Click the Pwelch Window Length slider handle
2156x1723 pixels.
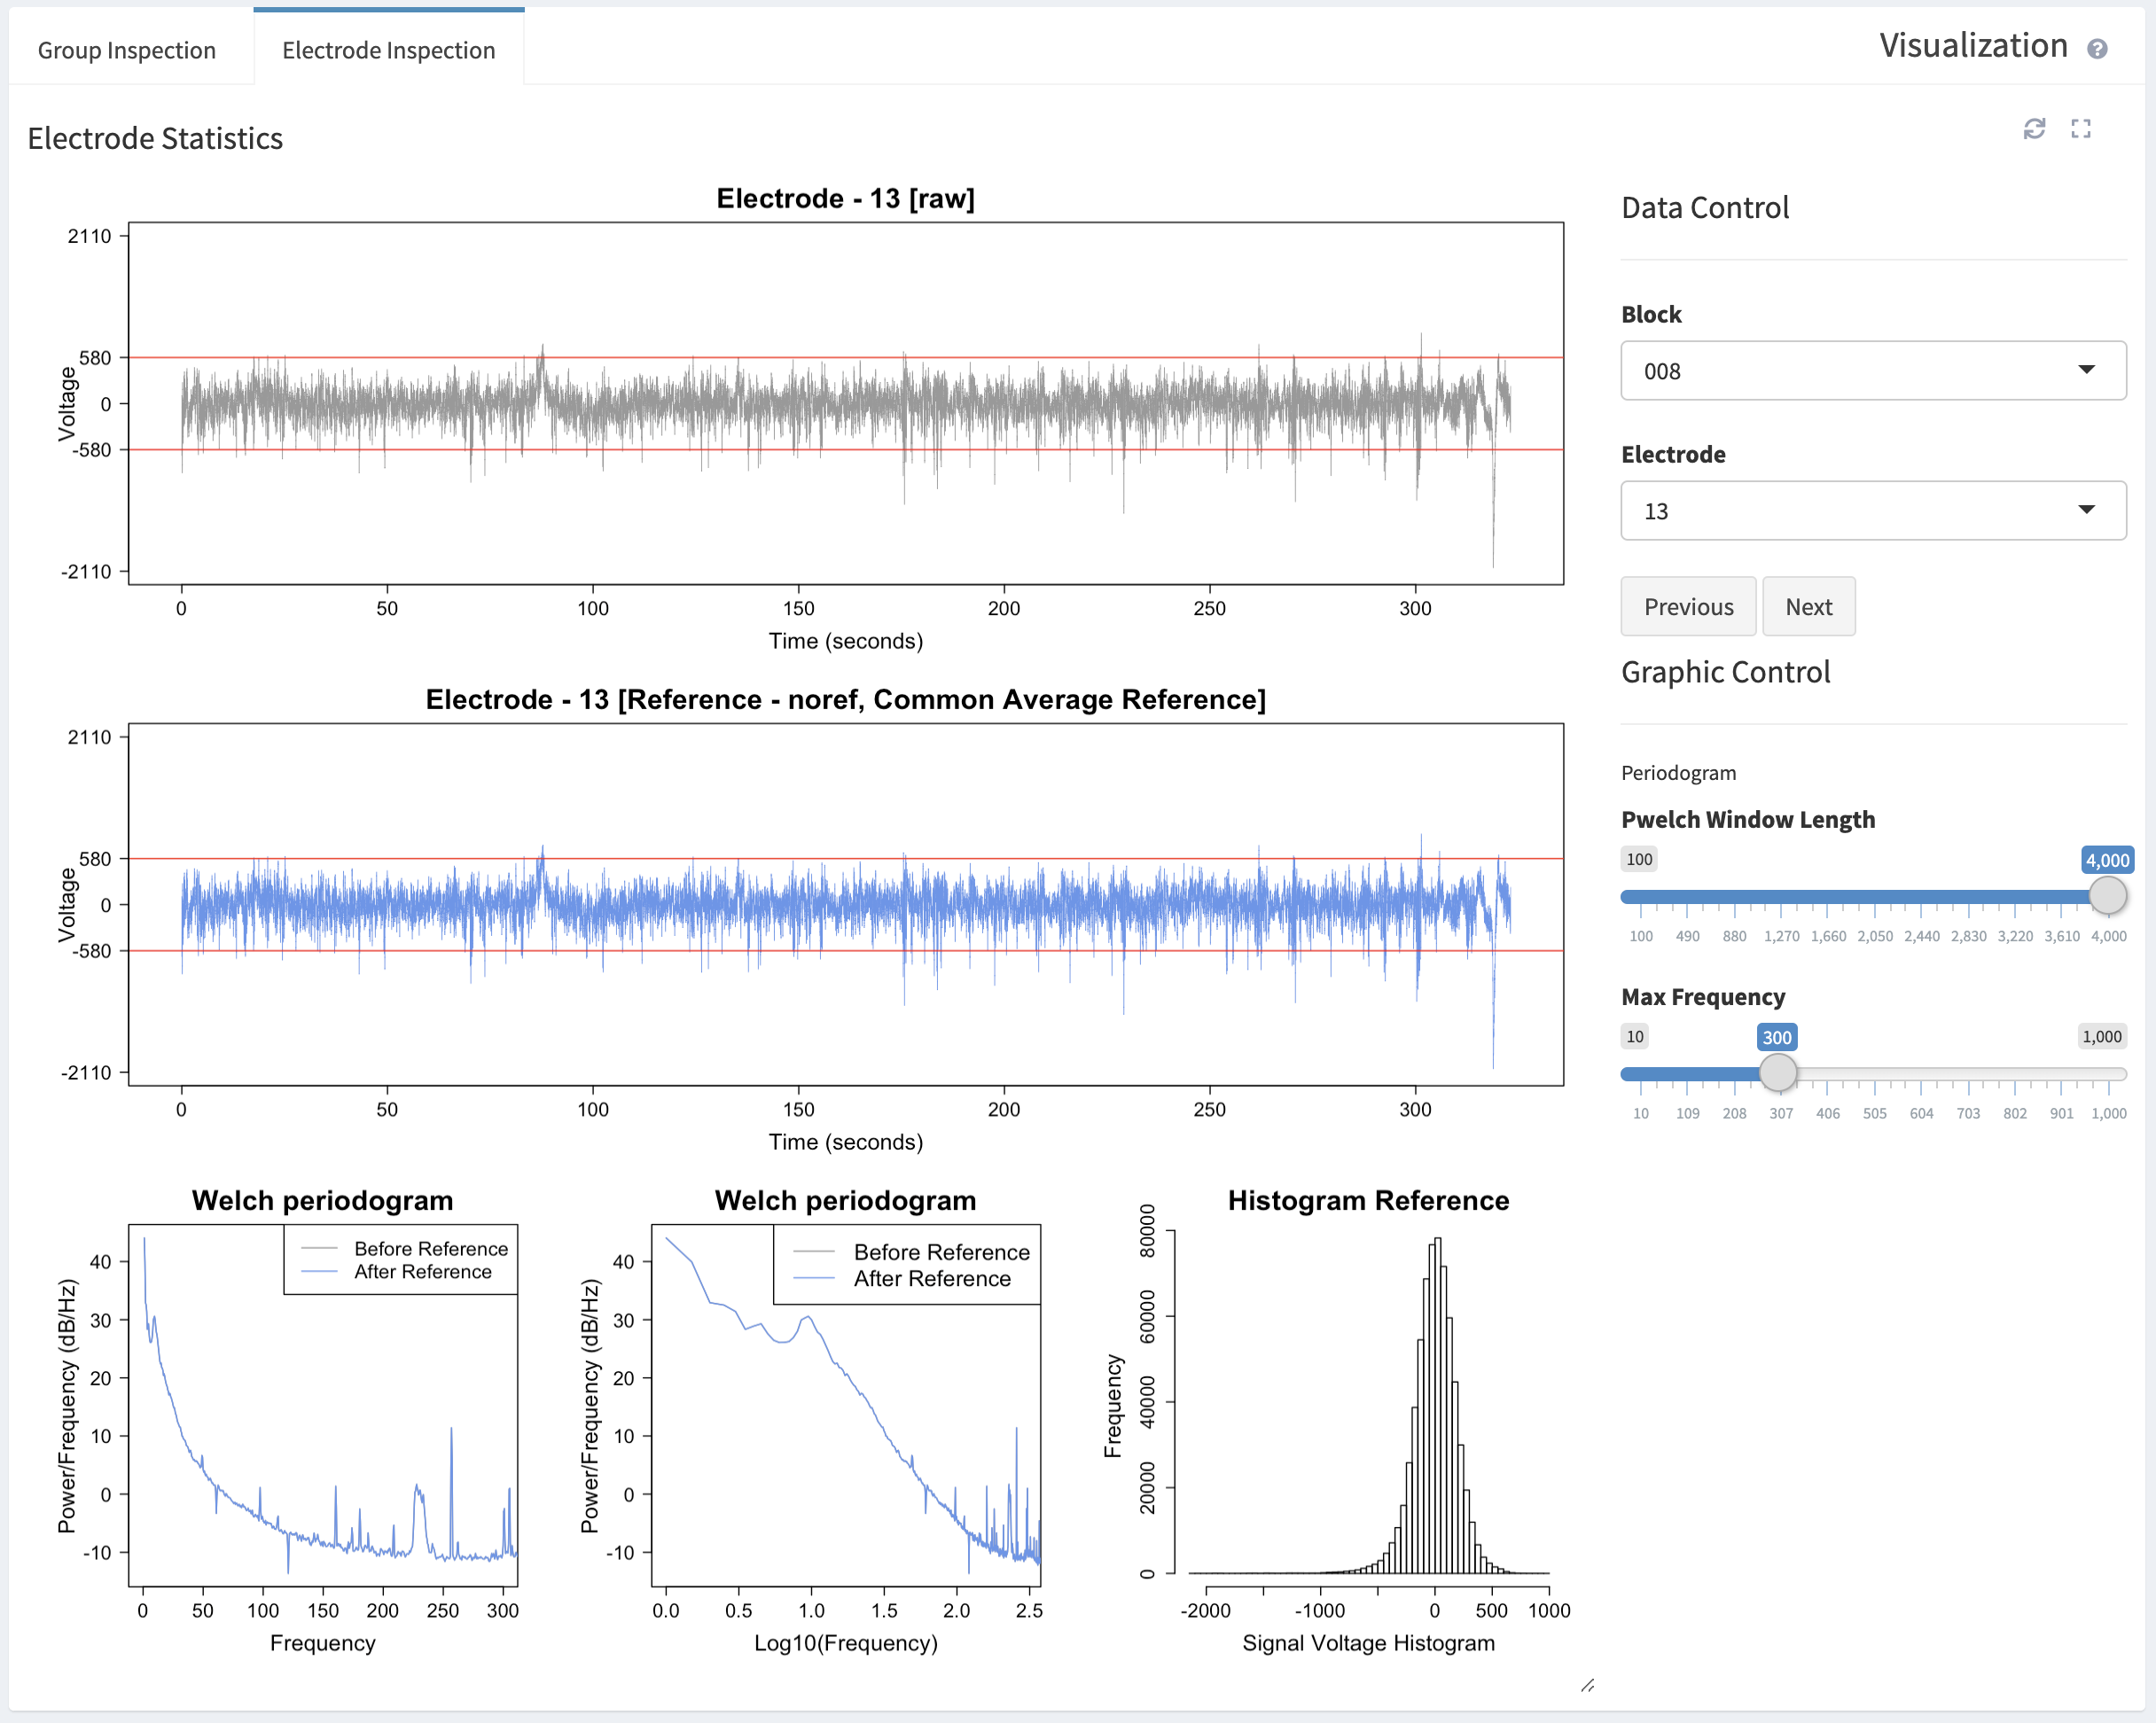2107,896
